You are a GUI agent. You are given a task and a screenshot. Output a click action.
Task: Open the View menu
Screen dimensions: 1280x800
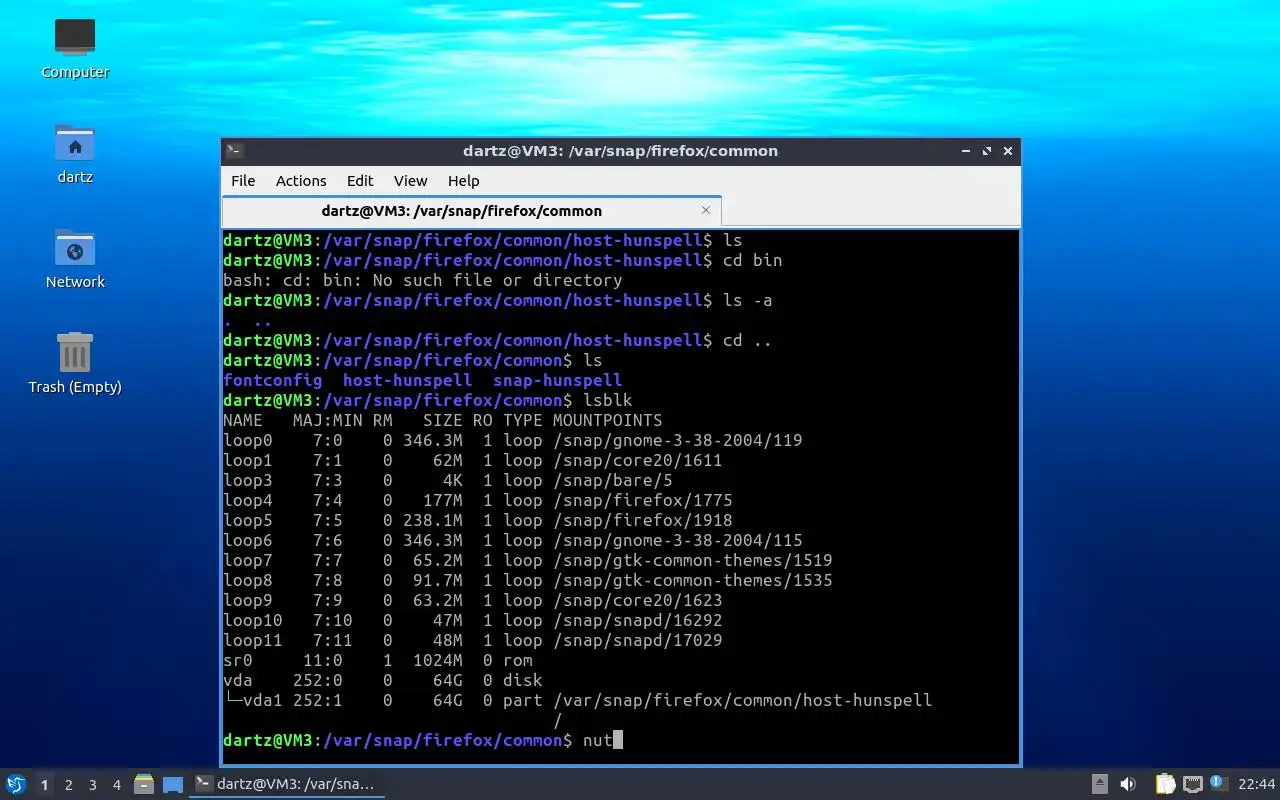pyautogui.click(x=410, y=181)
